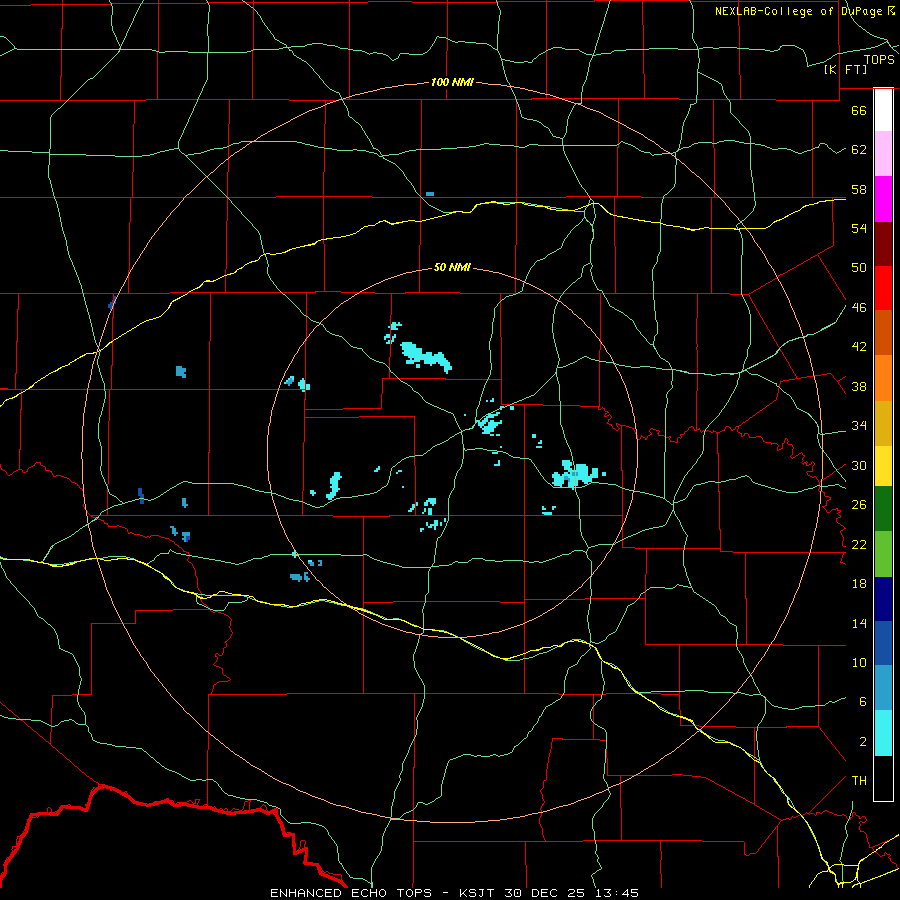Select the light blue legend swatch
Screen dimensions: 900x900
click(x=883, y=688)
